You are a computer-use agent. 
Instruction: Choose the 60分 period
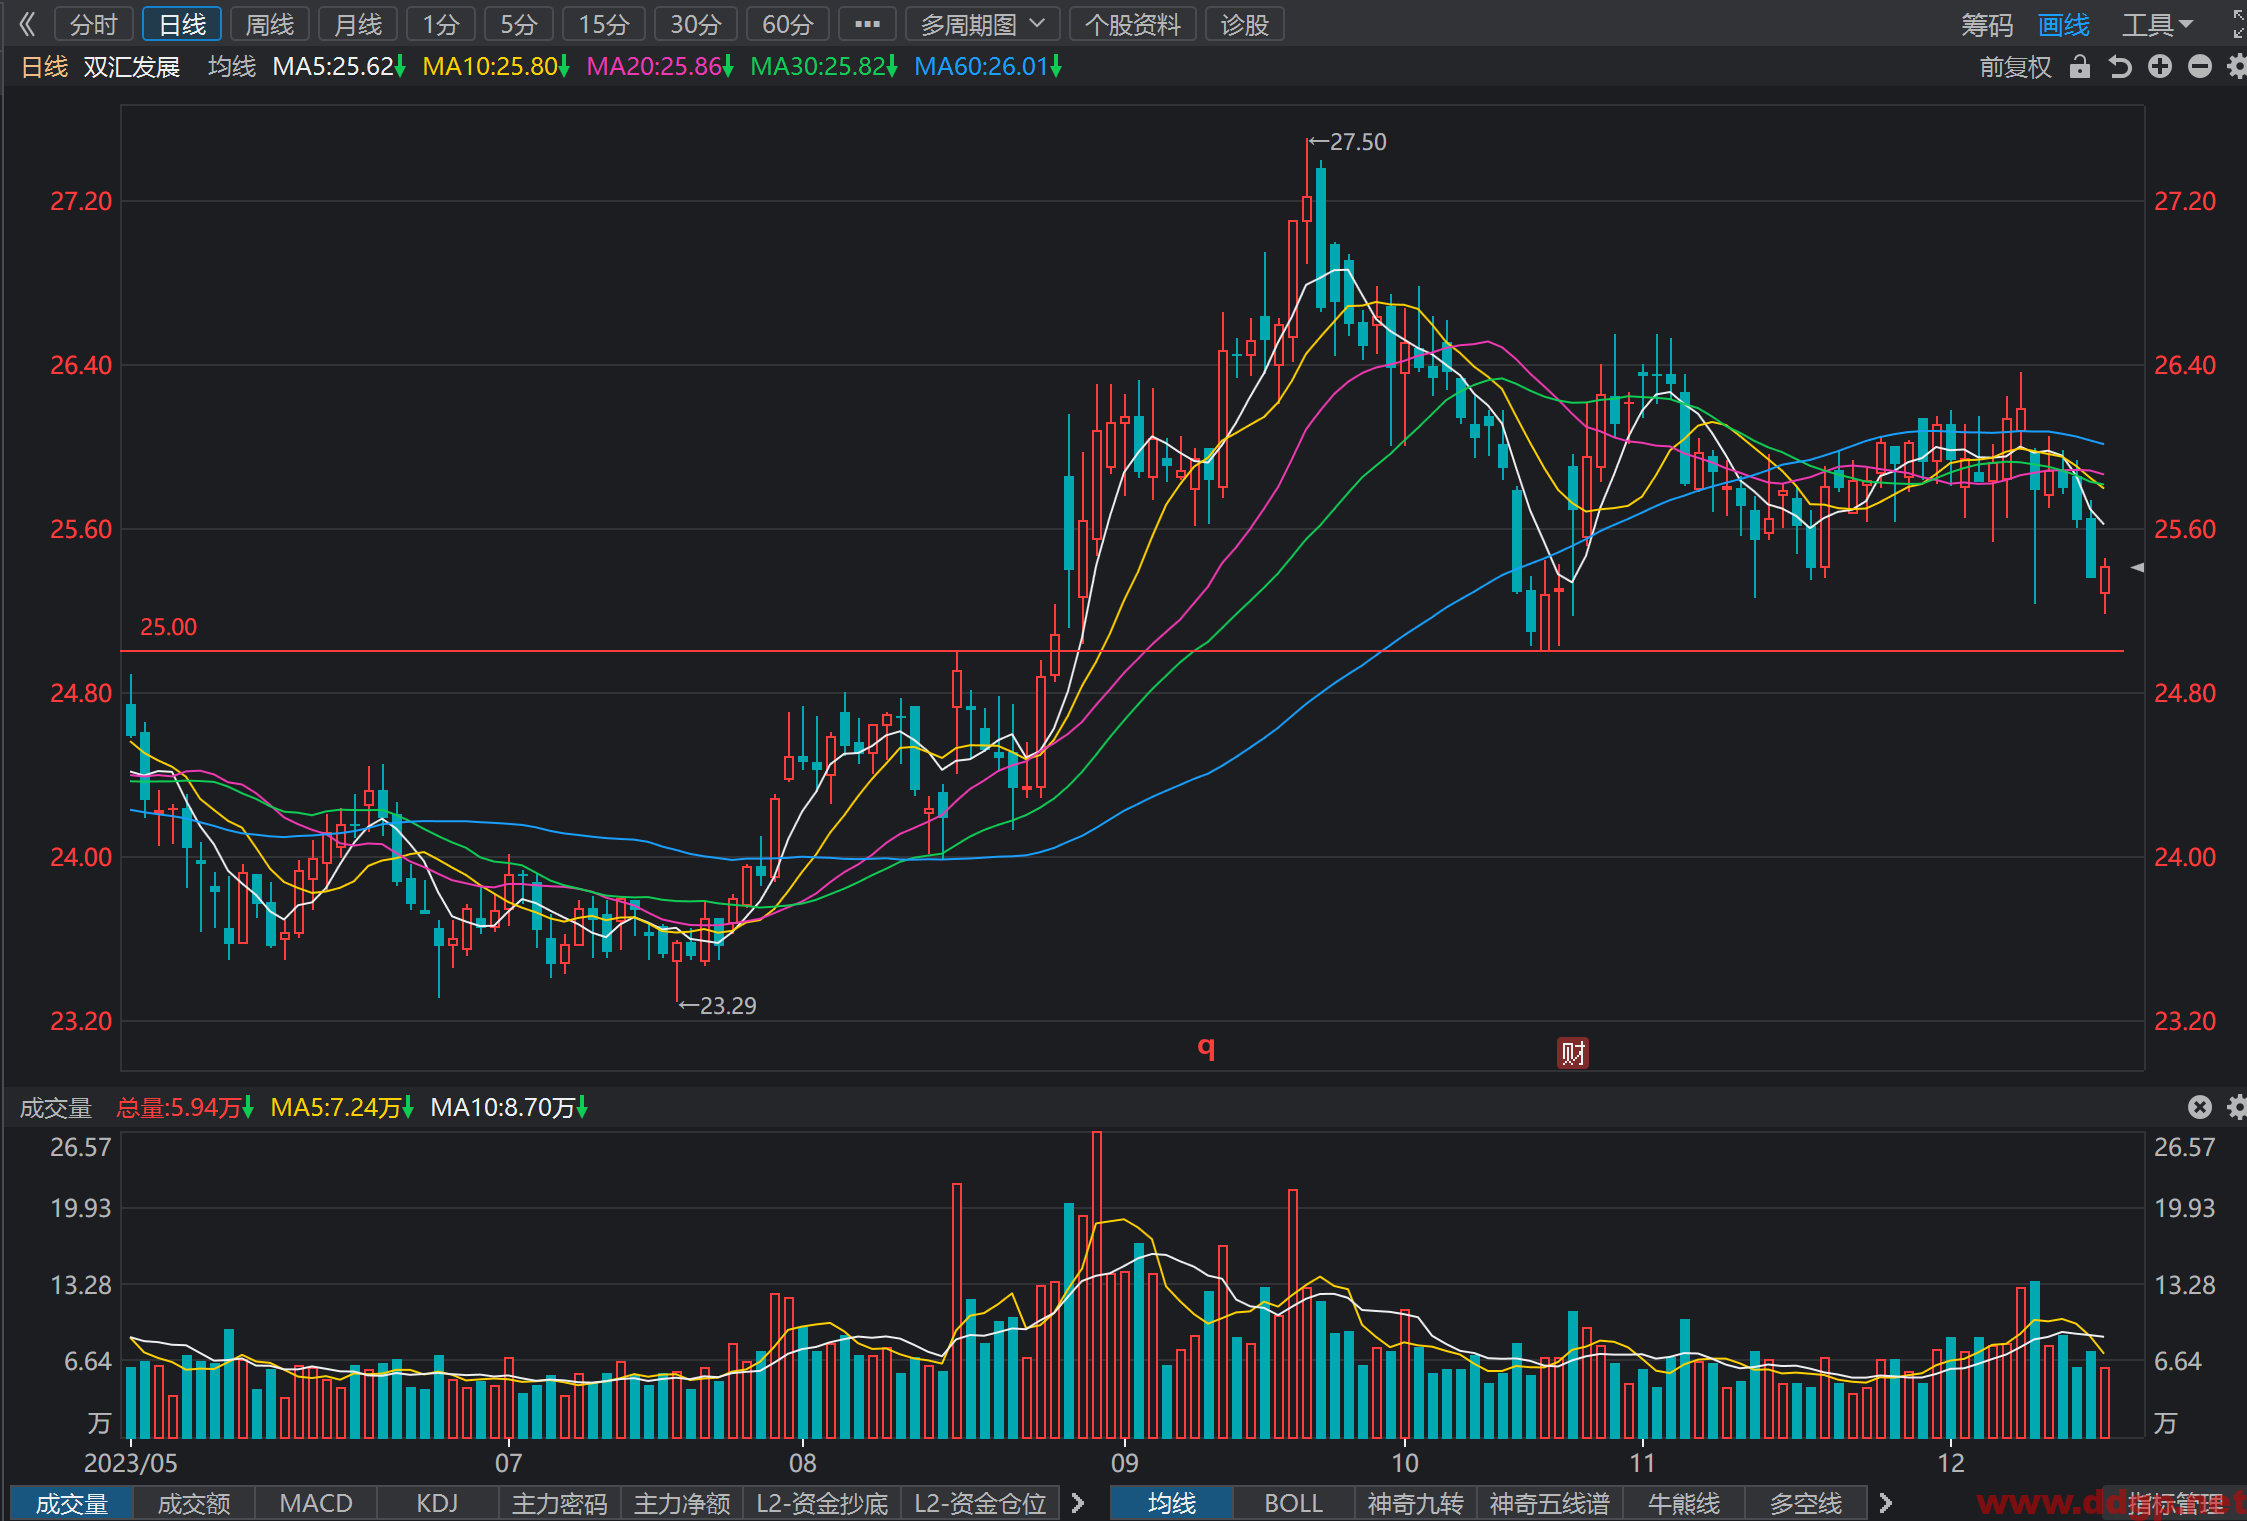point(787,24)
